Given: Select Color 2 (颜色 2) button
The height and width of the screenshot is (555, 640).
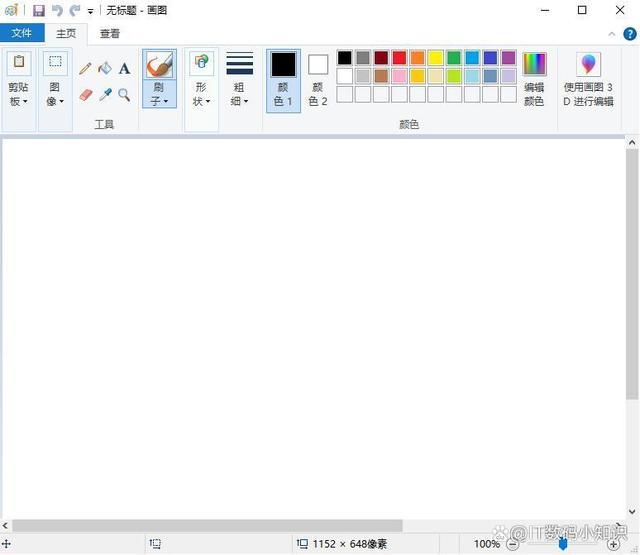Looking at the screenshot, I should tap(318, 80).
